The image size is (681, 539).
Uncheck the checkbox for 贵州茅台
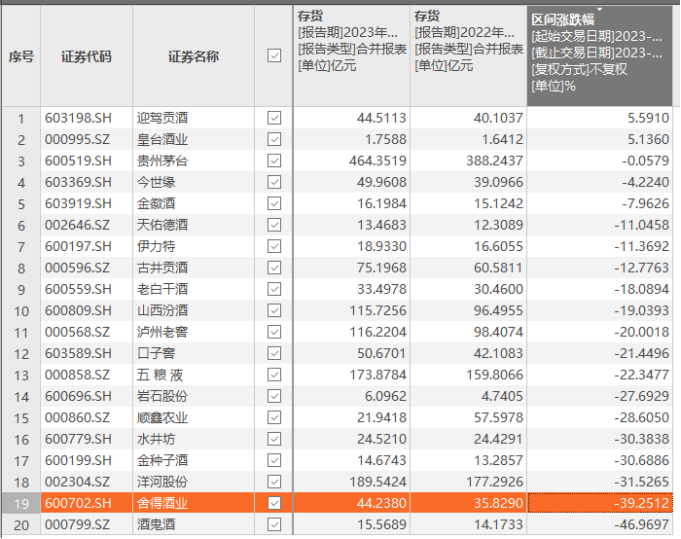coord(274,161)
